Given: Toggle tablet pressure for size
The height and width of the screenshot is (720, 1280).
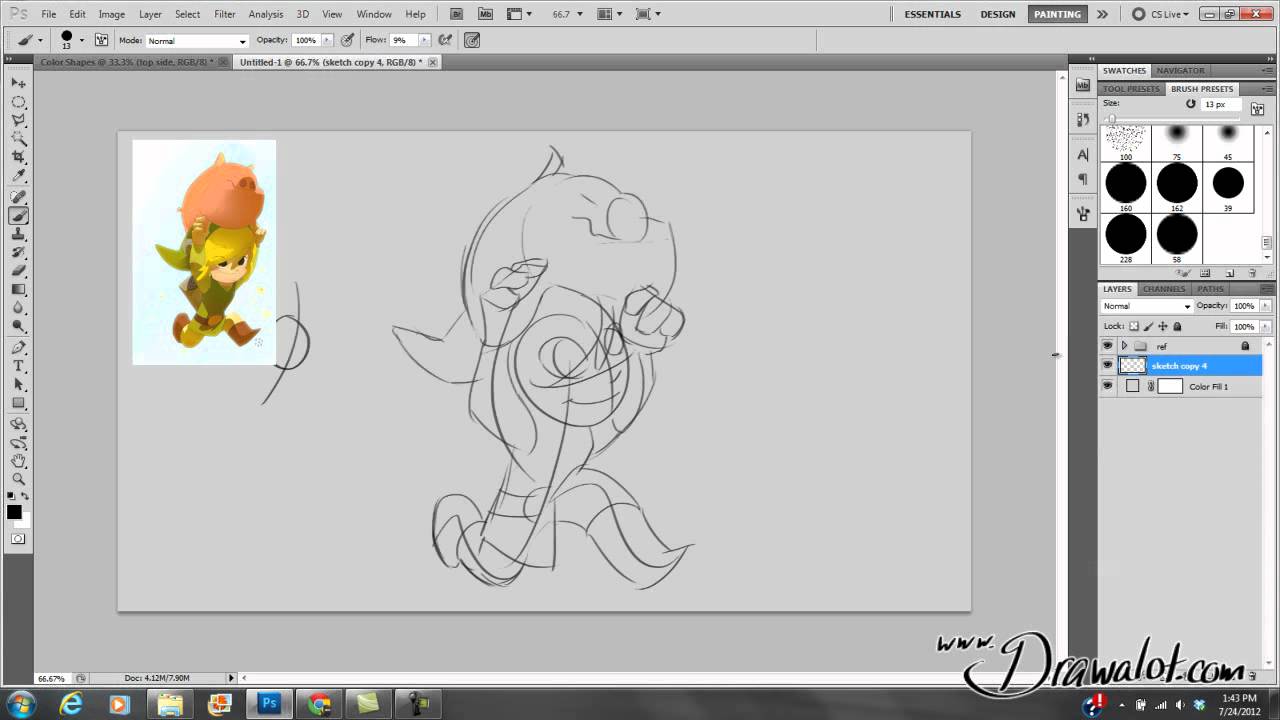Looking at the screenshot, I should click(x=472, y=40).
